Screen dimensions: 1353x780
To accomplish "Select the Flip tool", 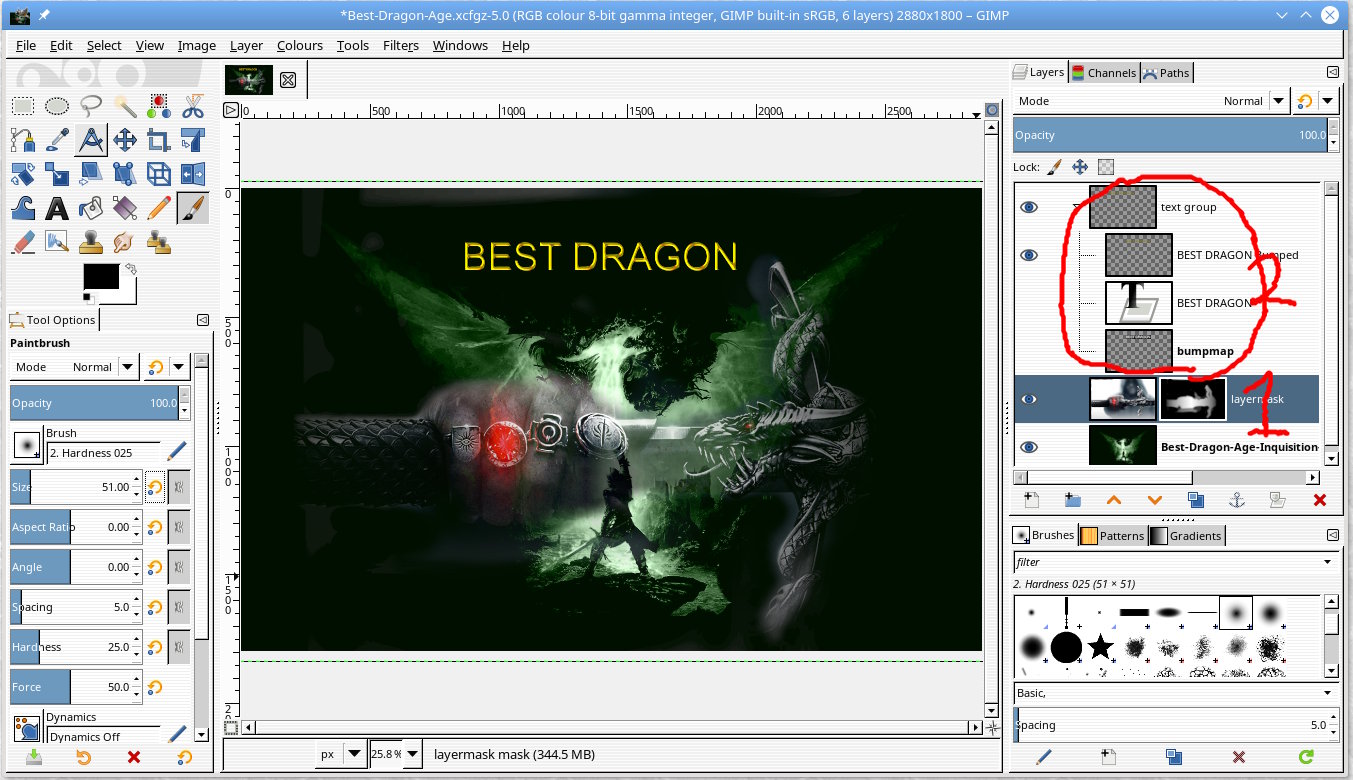I will [193, 173].
